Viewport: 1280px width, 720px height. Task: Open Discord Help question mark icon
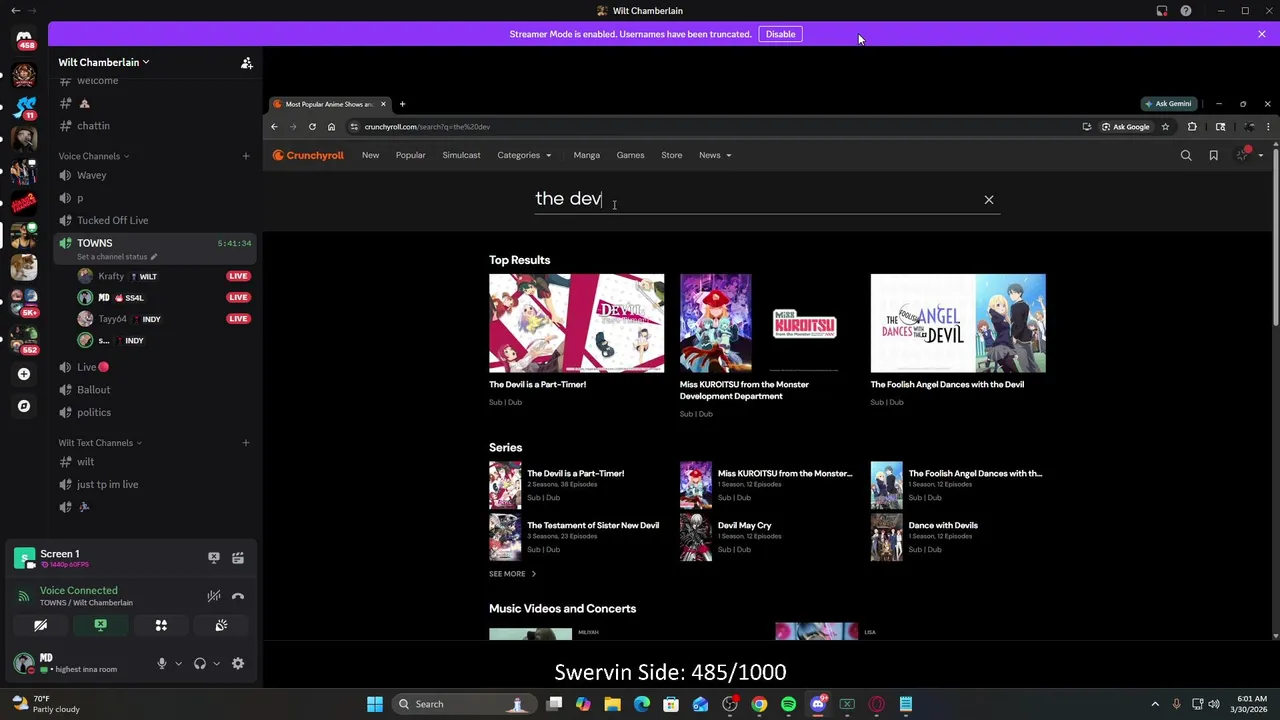coord(1185,11)
